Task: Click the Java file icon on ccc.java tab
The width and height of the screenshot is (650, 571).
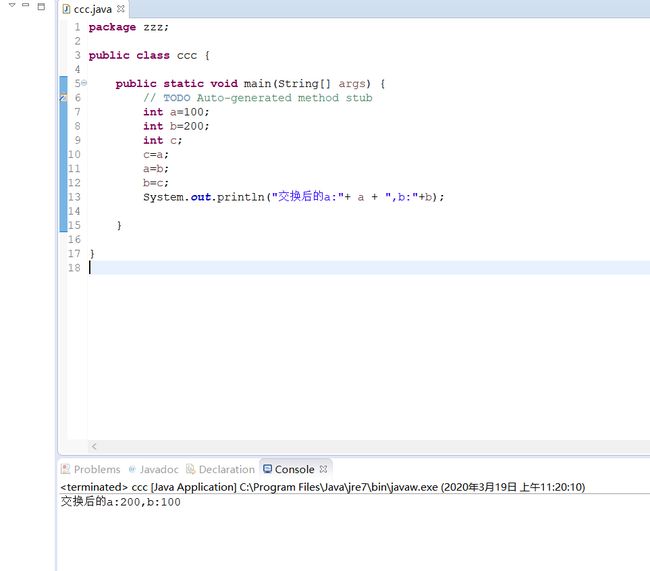Action: point(66,9)
